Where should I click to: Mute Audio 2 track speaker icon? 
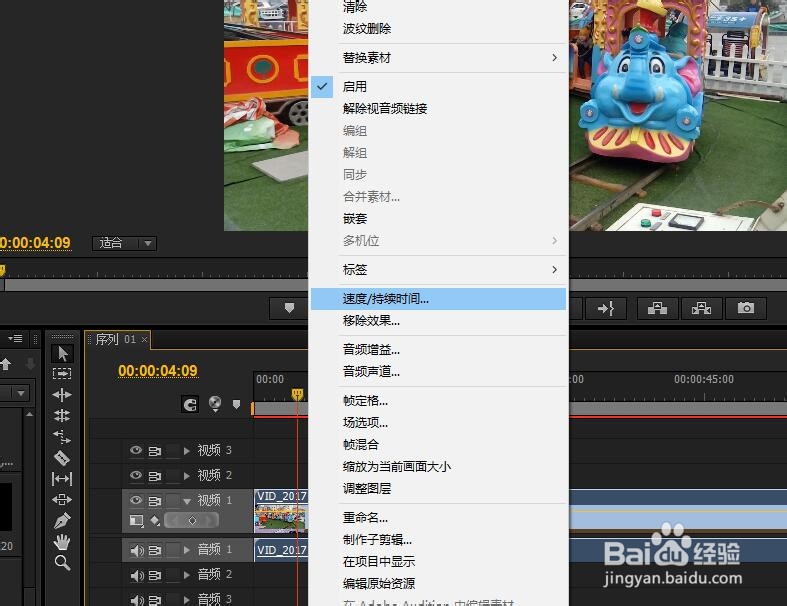point(136,575)
